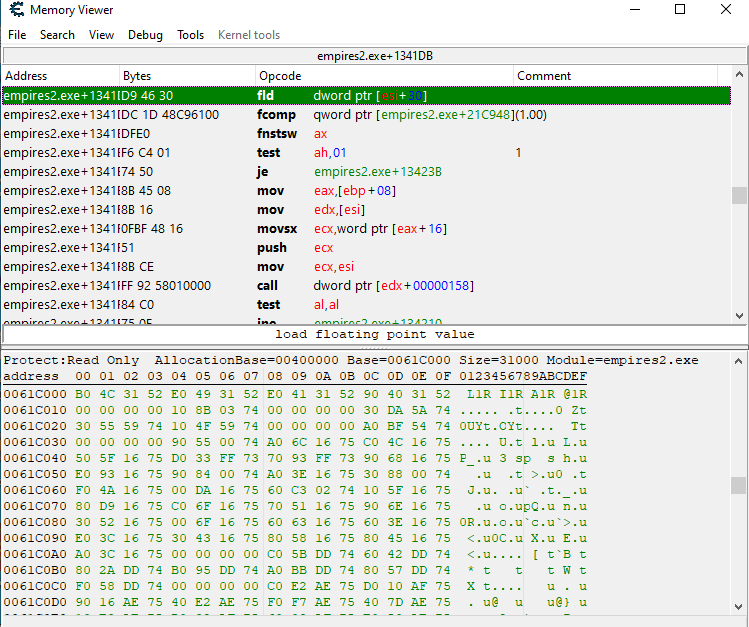Select the fcomp qword ptr instruction row
The width and height of the screenshot is (749, 627).
click(x=366, y=115)
